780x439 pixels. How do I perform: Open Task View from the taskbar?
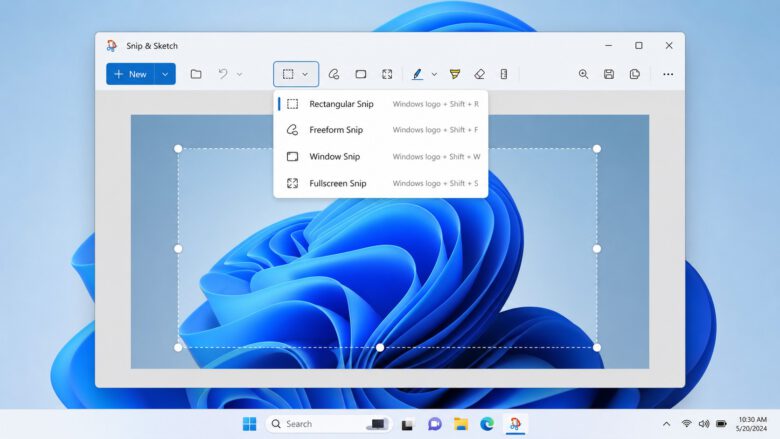408,425
